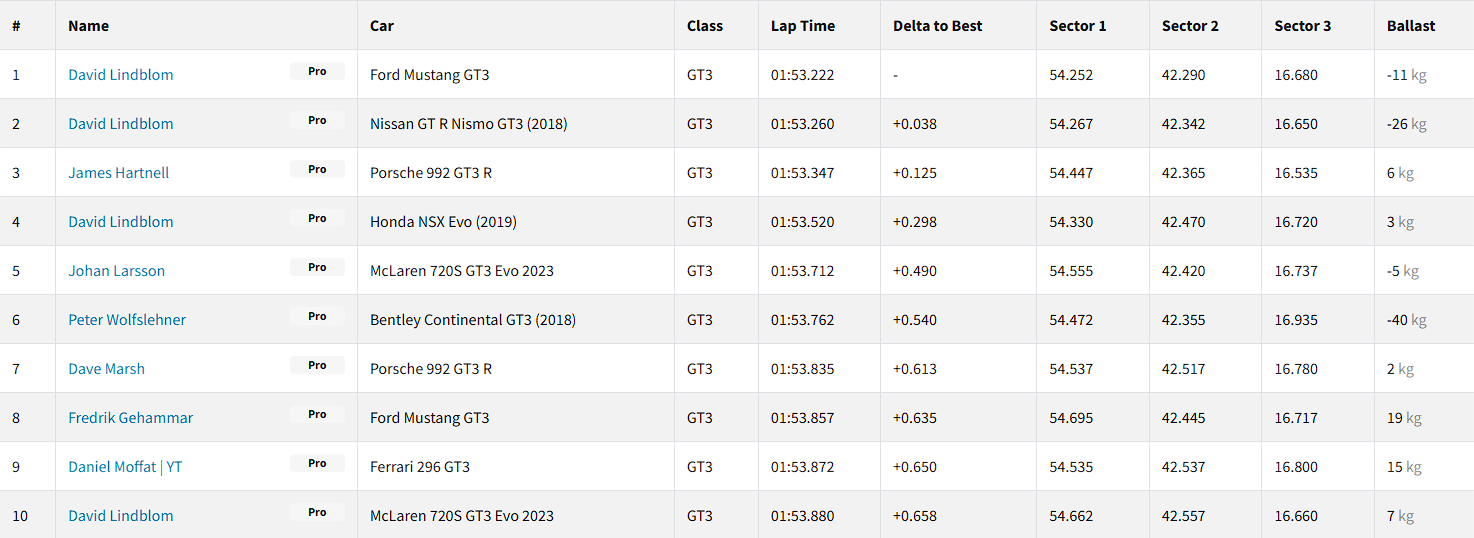Open David Lindblom link for Honda NSX Evo entry

(121, 222)
